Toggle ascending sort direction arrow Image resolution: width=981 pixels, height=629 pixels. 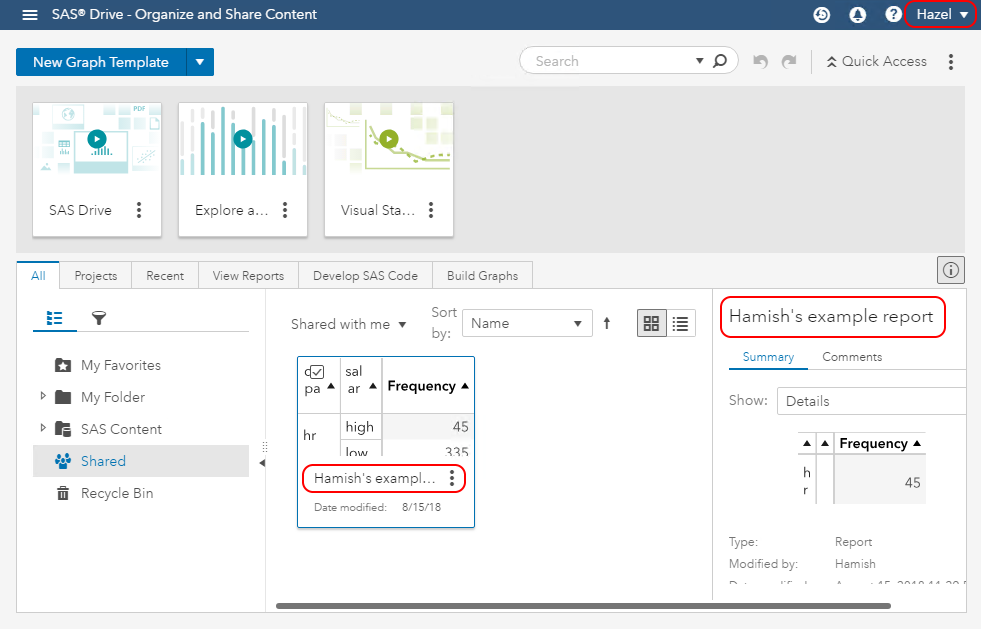606,324
